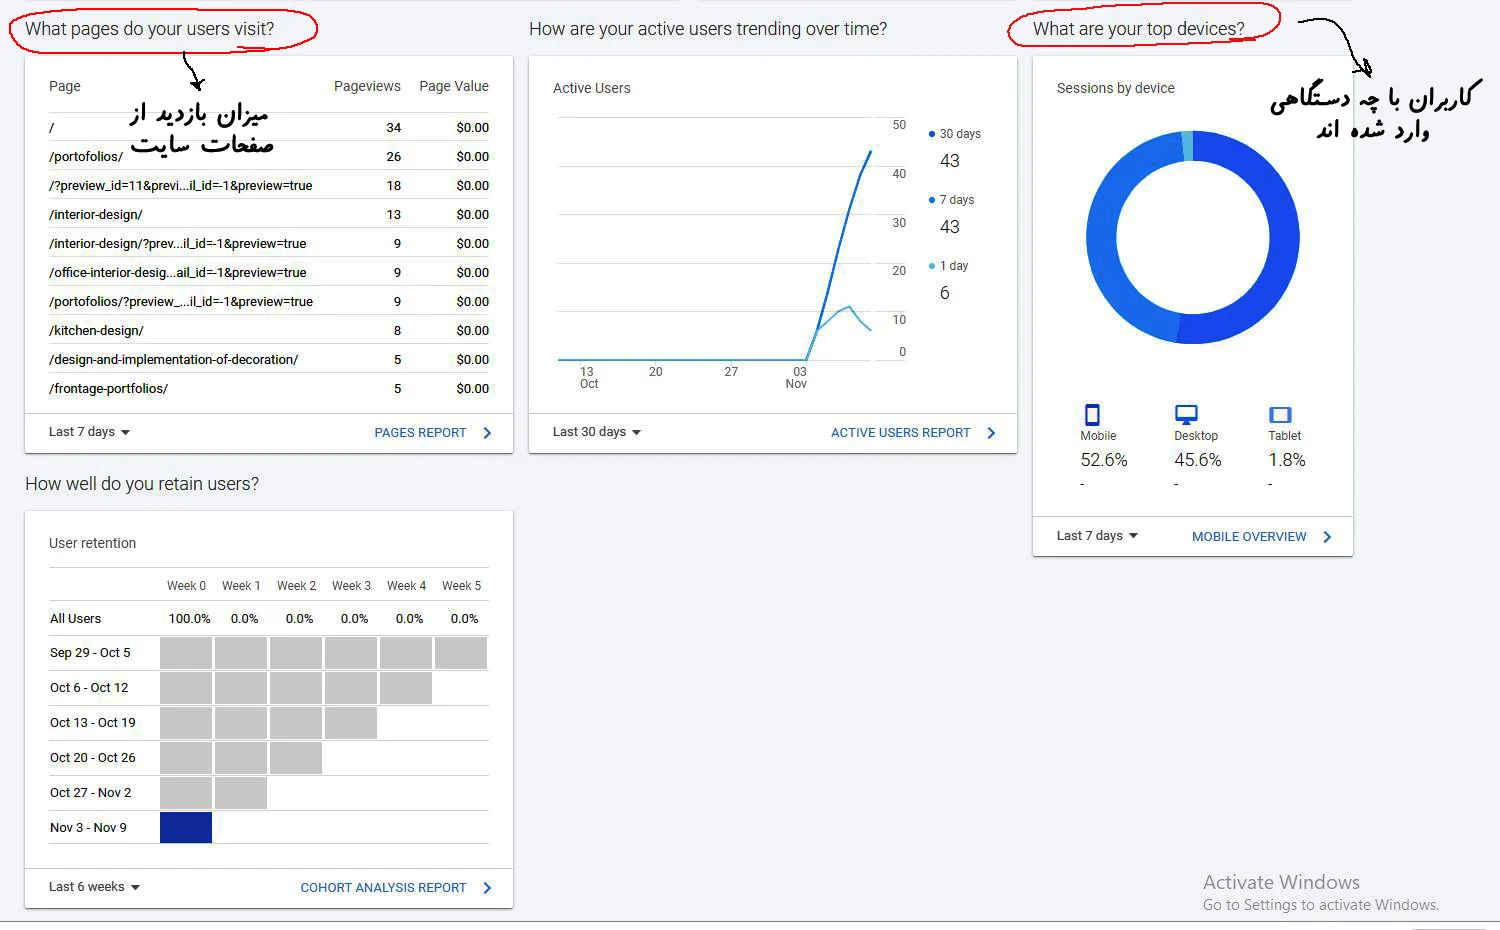Viewport: 1500px width, 930px height.
Task: Go to MOBILE OVERVIEW report
Action: (x=1249, y=537)
